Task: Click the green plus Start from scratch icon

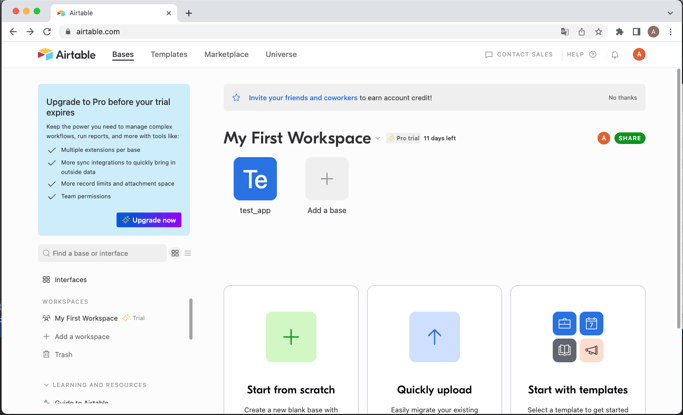Action: click(x=291, y=337)
